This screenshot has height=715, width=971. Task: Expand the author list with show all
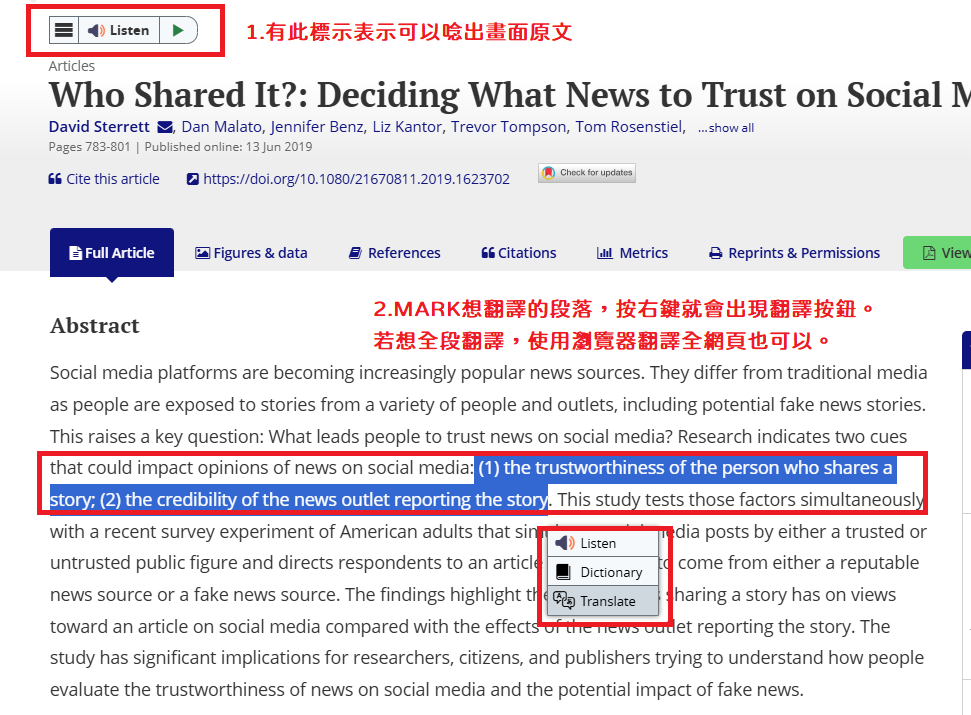point(726,128)
